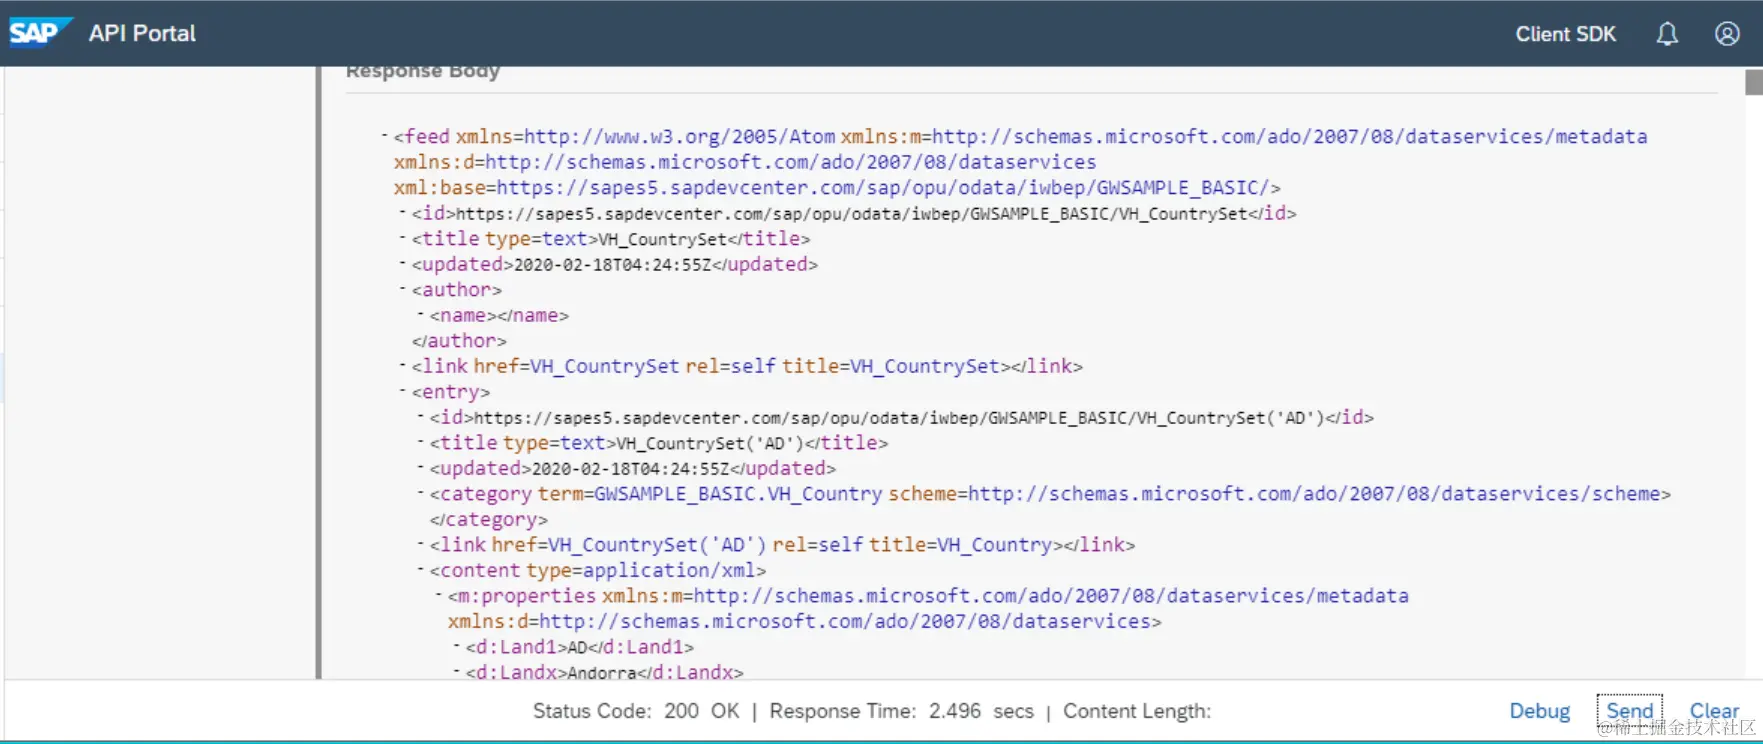The width and height of the screenshot is (1763, 744).
Task: Select the entry updated timestamp line
Action: point(632,468)
